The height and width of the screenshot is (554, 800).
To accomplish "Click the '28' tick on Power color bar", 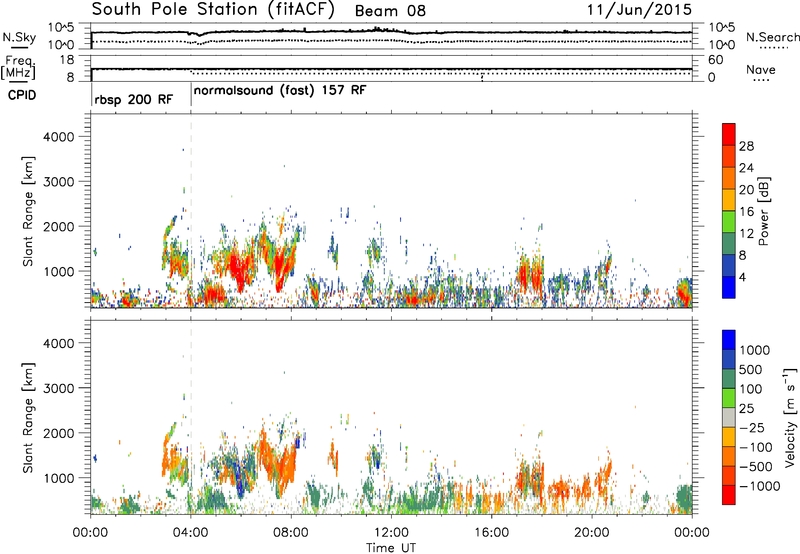I will click(746, 146).
